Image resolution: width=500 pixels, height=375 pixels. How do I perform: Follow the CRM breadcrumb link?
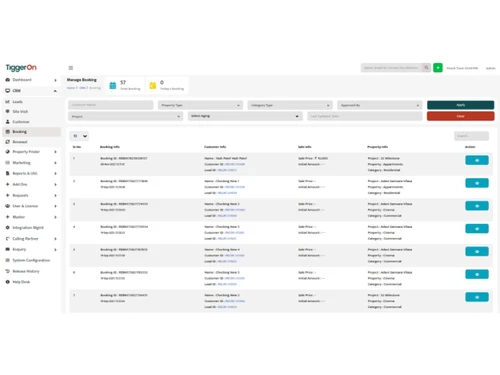coord(82,88)
